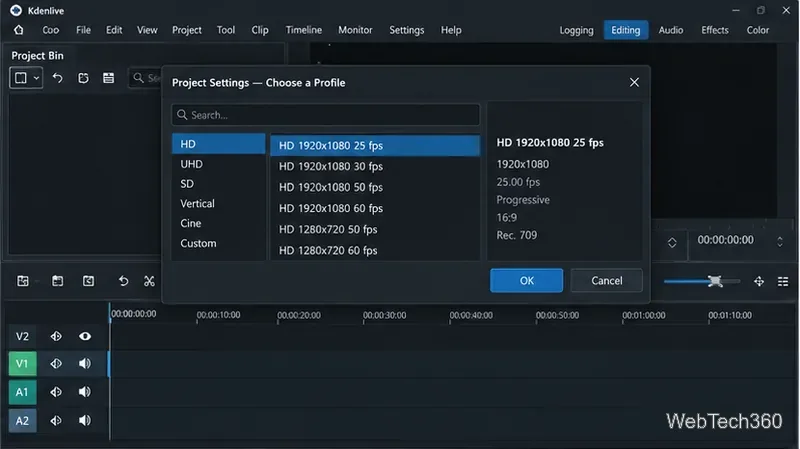Open the Timeline menu
This screenshot has height=449, width=800.
click(x=304, y=30)
